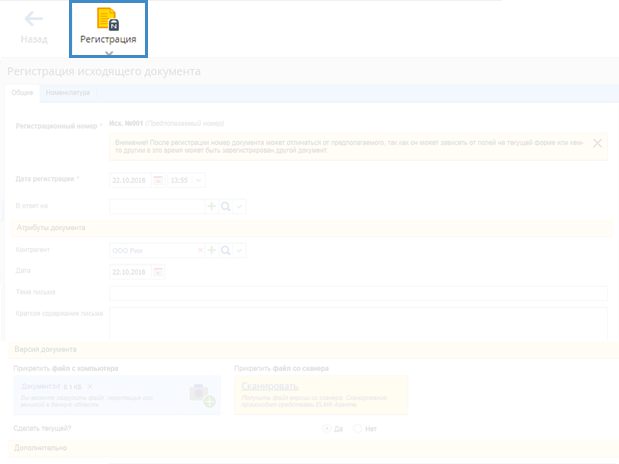This screenshot has width=619, height=464.
Task: Click plus icon next to Контрагент
Action: tap(211, 250)
